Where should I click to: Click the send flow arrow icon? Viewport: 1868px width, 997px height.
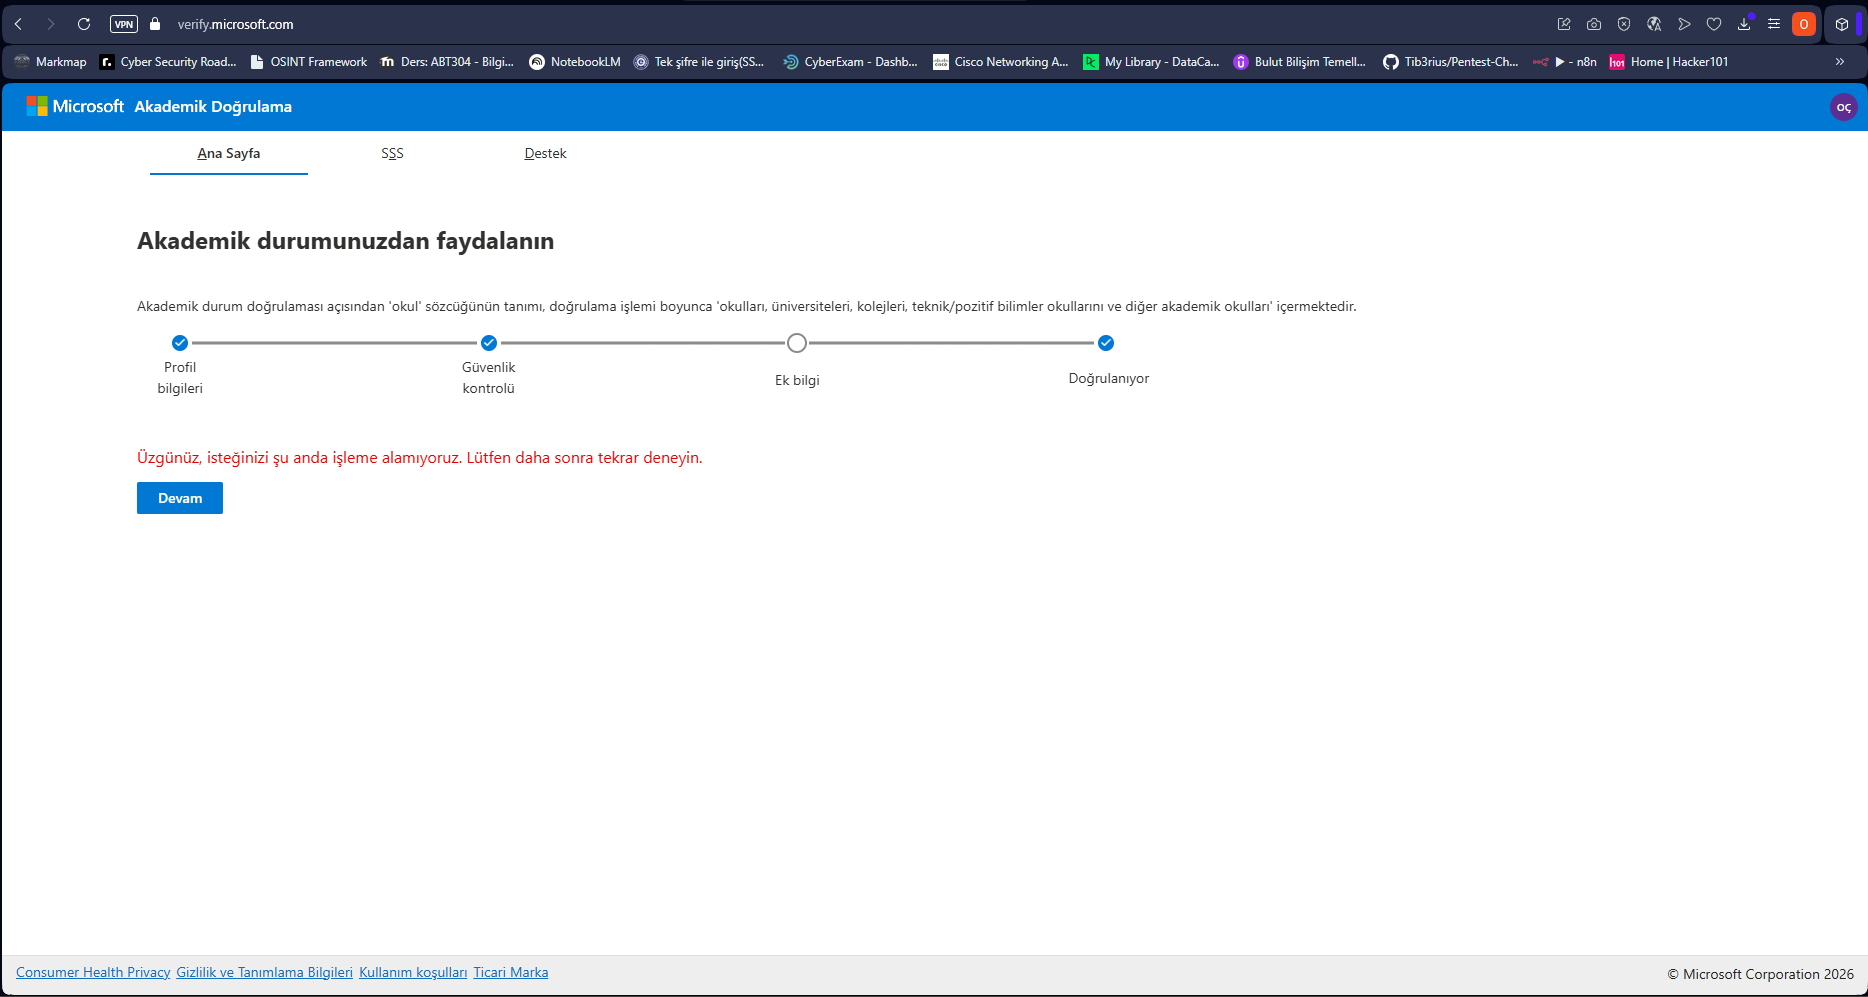tap(1684, 24)
